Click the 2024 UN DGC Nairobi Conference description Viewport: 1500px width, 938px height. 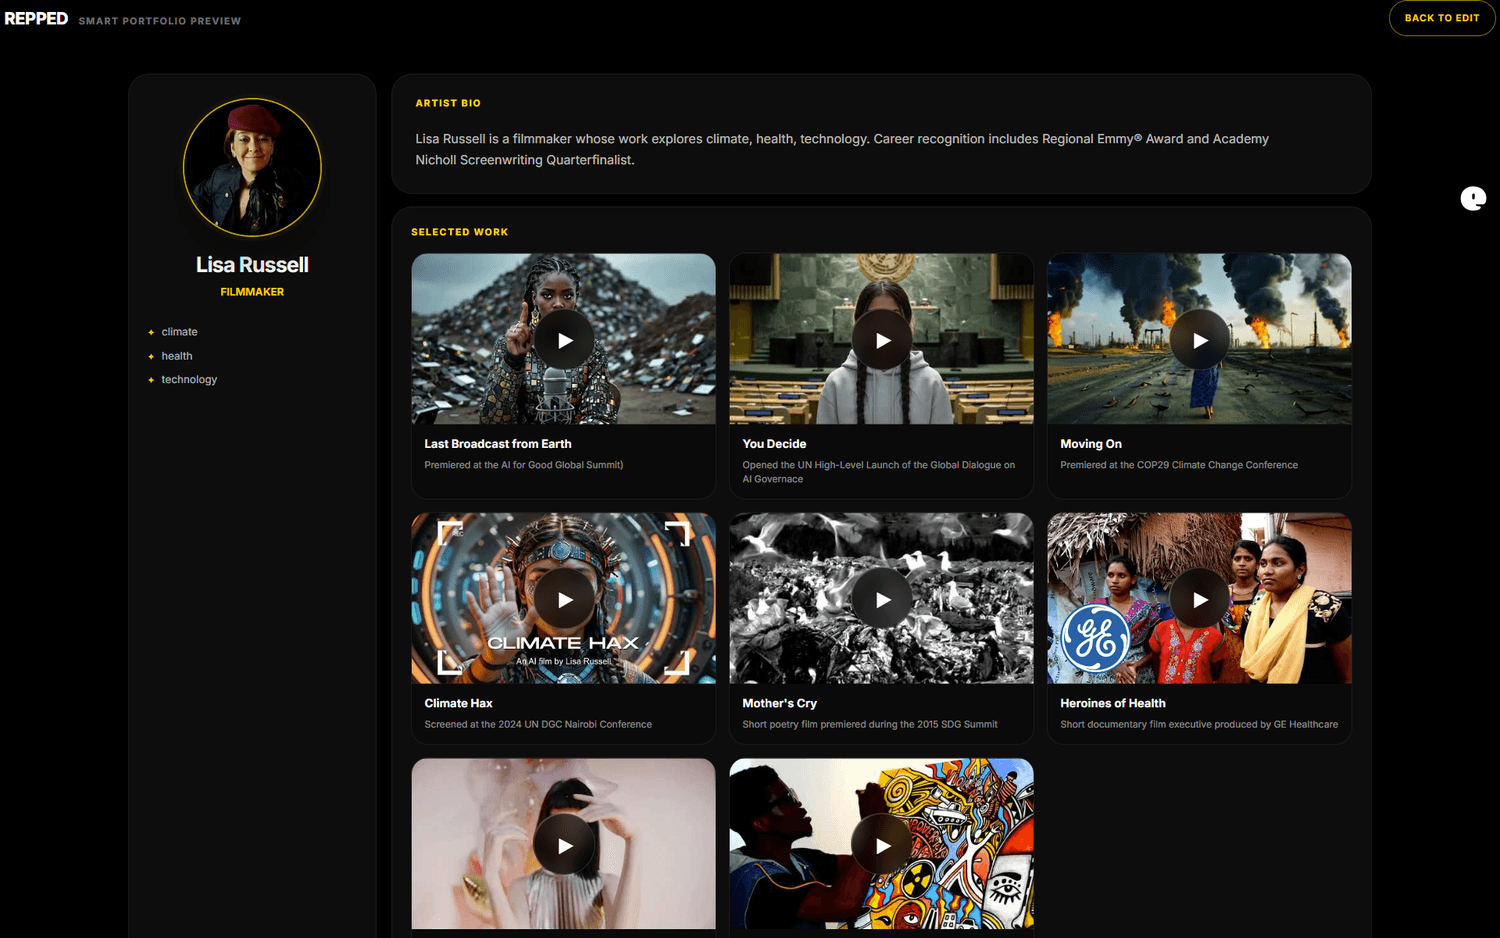538,725
